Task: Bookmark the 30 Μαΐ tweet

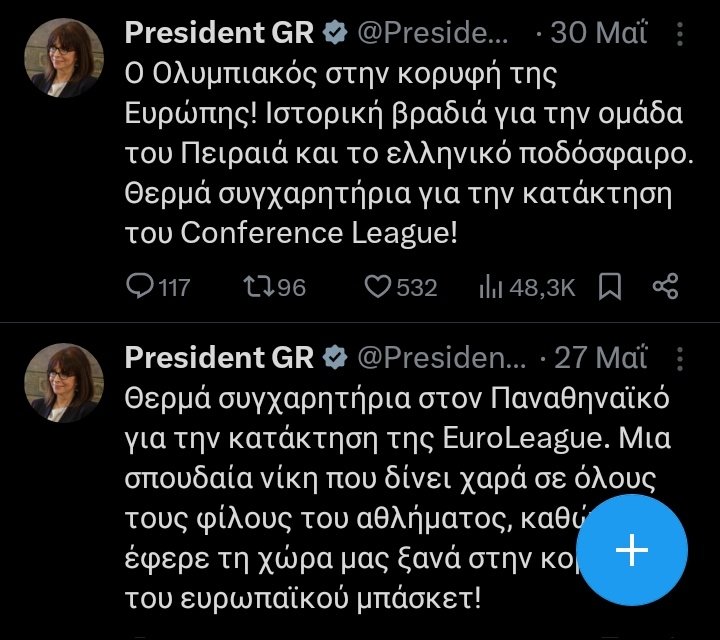Action: click(x=610, y=288)
